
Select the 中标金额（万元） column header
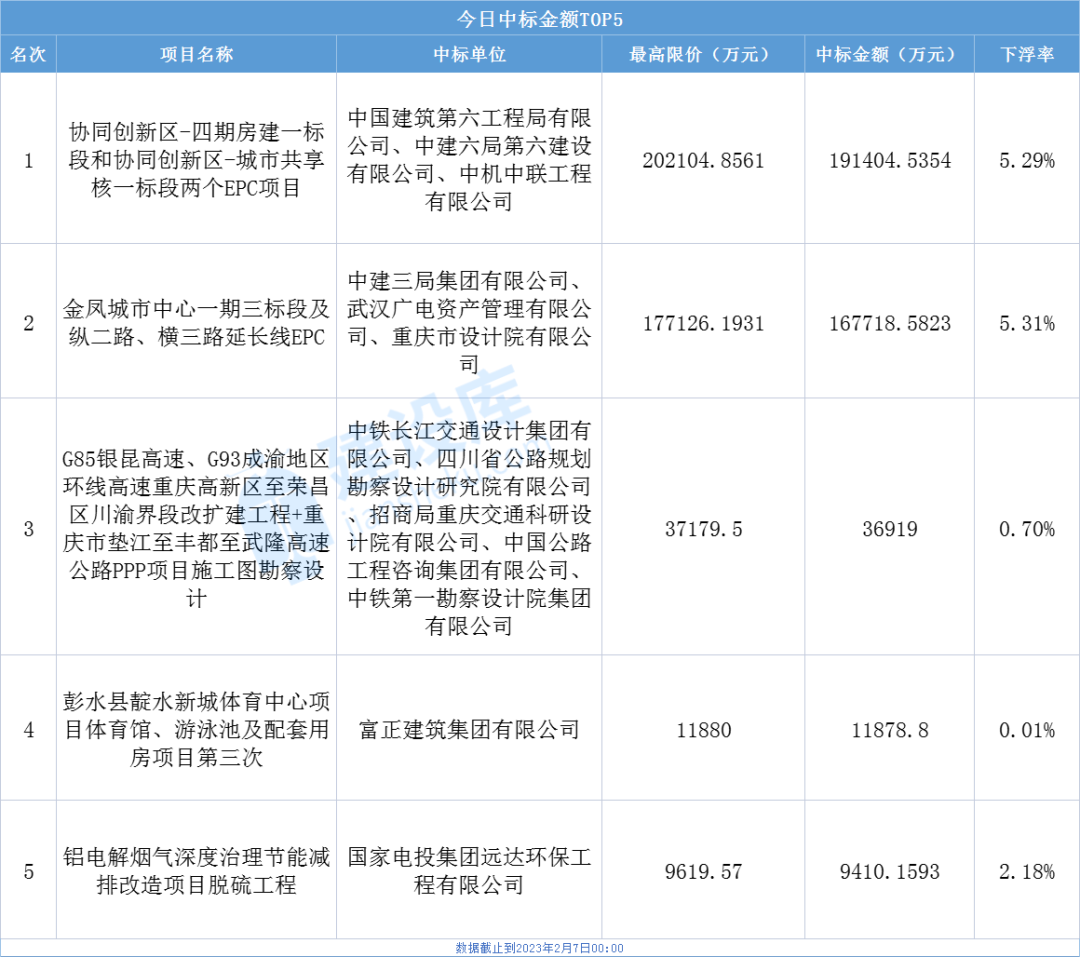[889, 55]
